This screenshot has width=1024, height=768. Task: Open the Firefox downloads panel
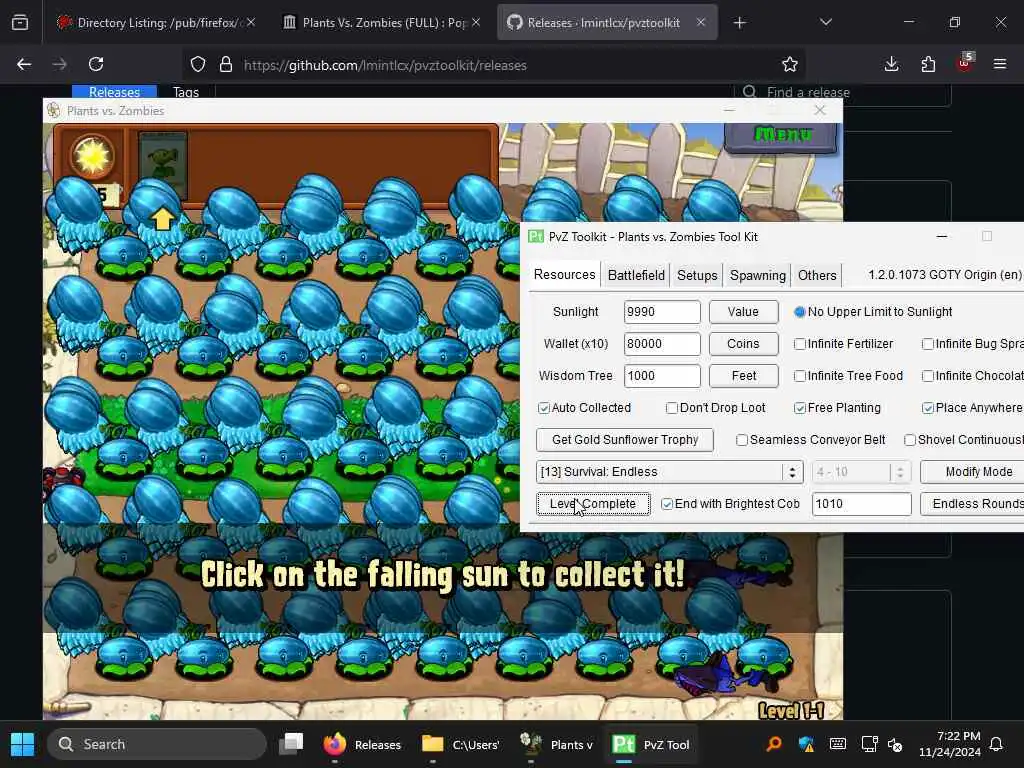point(891,64)
